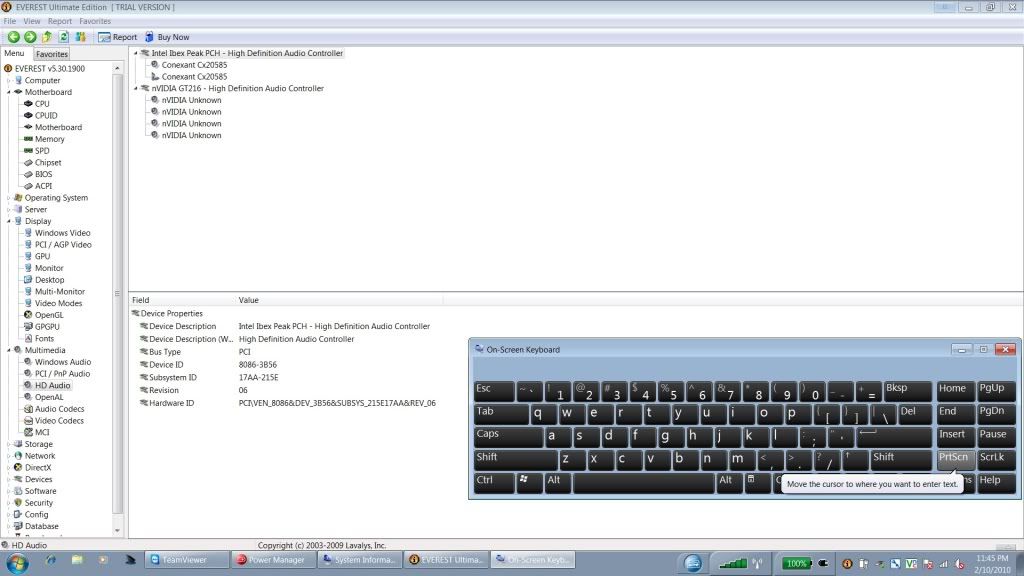This screenshot has height=576, width=1024.
Task: Click the Buy Now toolbar button
Action: pyautogui.click(x=167, y=37)
